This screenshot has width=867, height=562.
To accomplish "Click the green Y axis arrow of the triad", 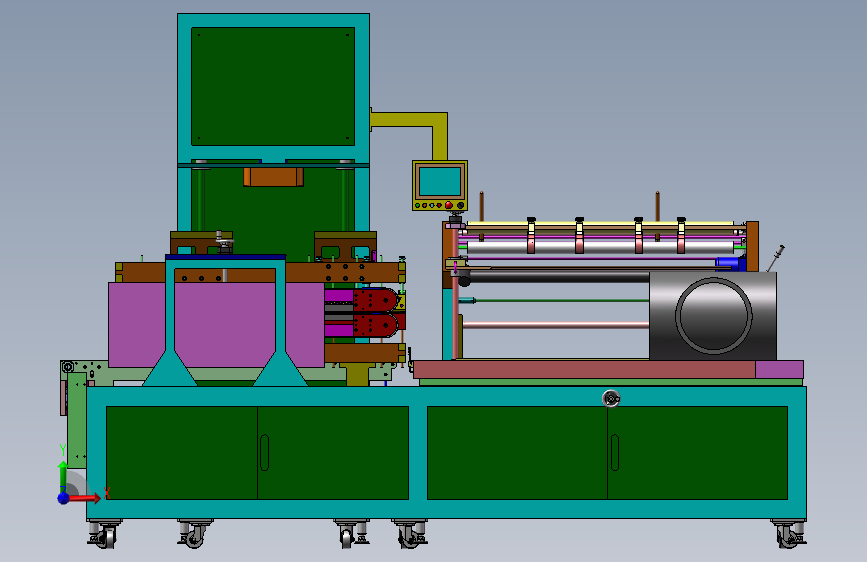I will [63, 475].
